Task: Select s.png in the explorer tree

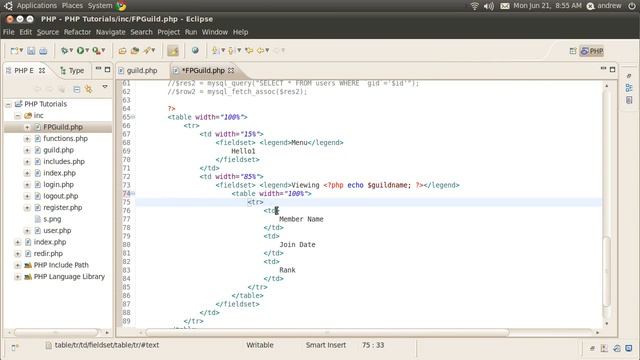Action: [52, 219]
